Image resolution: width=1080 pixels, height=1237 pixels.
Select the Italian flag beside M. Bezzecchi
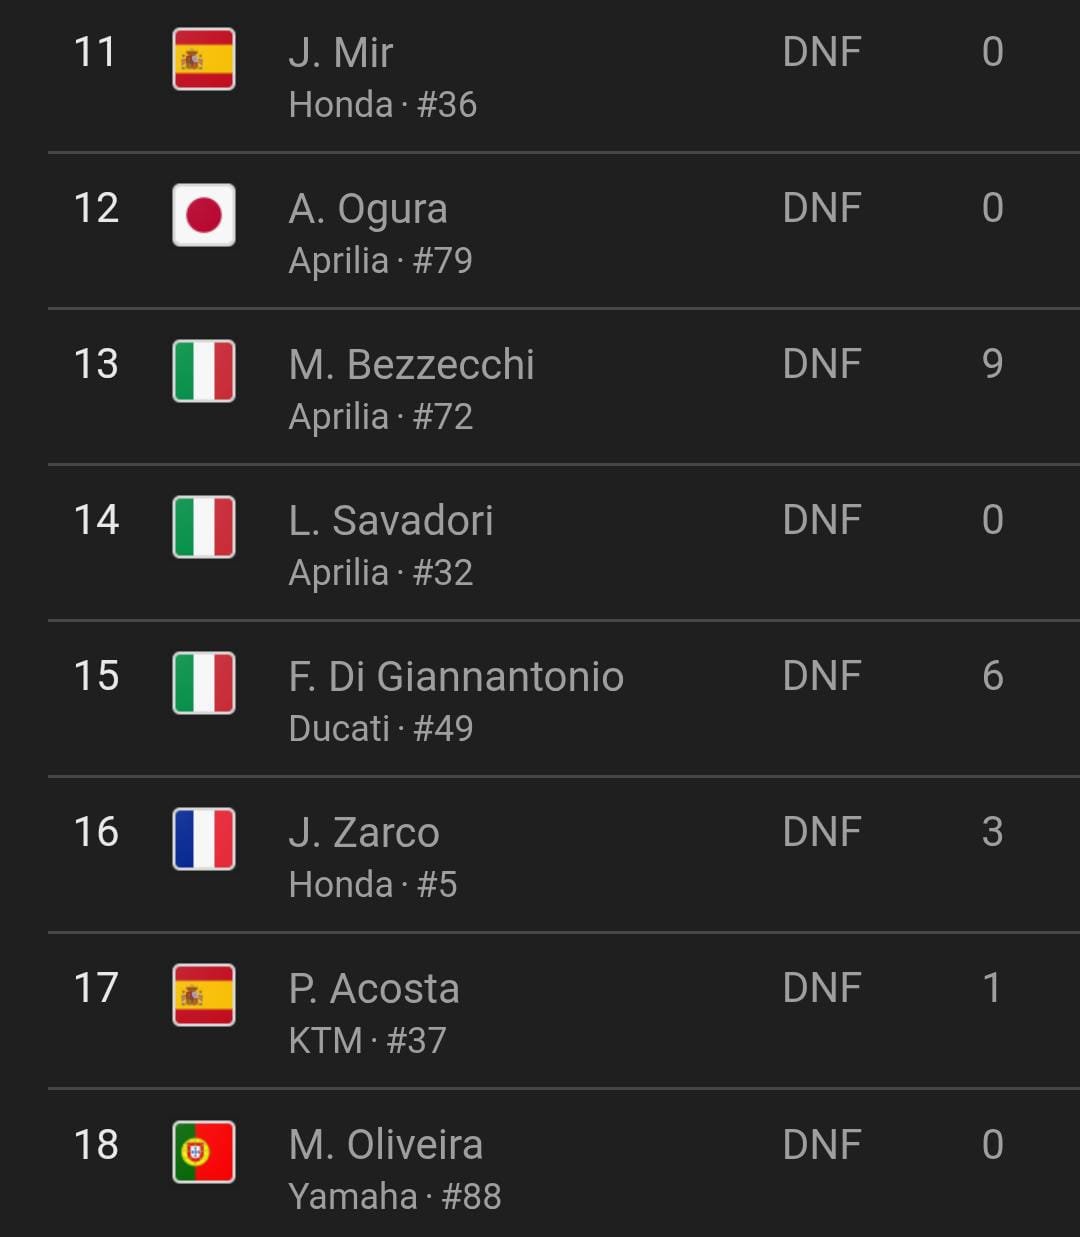(x=204, y=371)
